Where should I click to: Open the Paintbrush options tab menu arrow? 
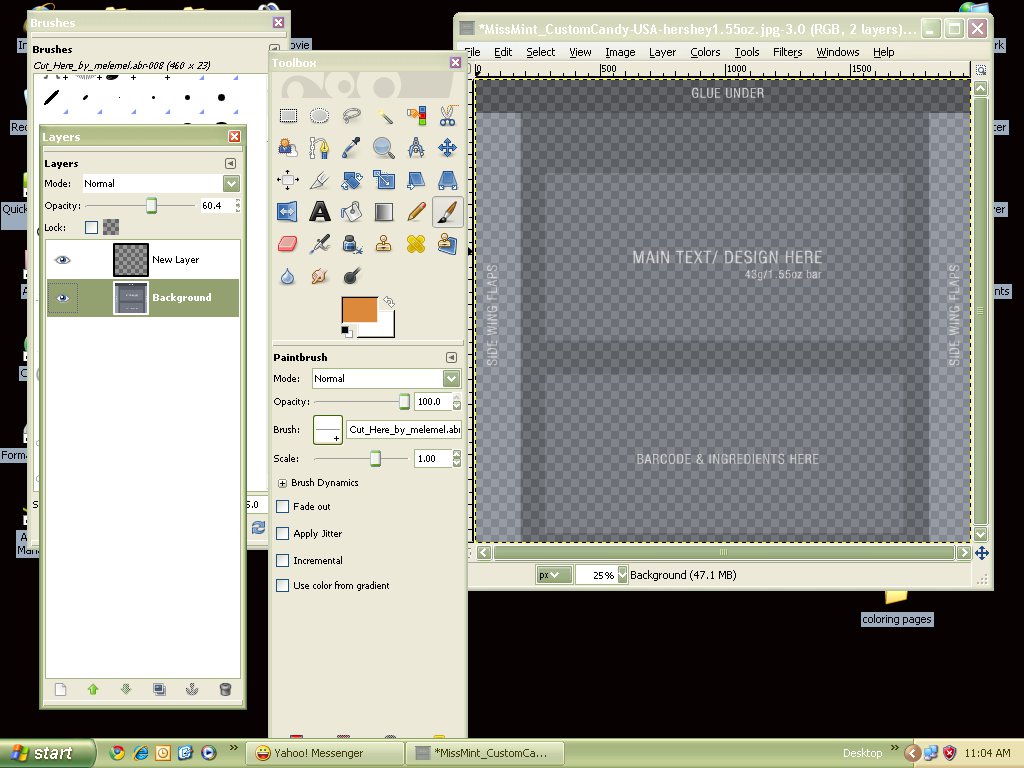[451, 357]
